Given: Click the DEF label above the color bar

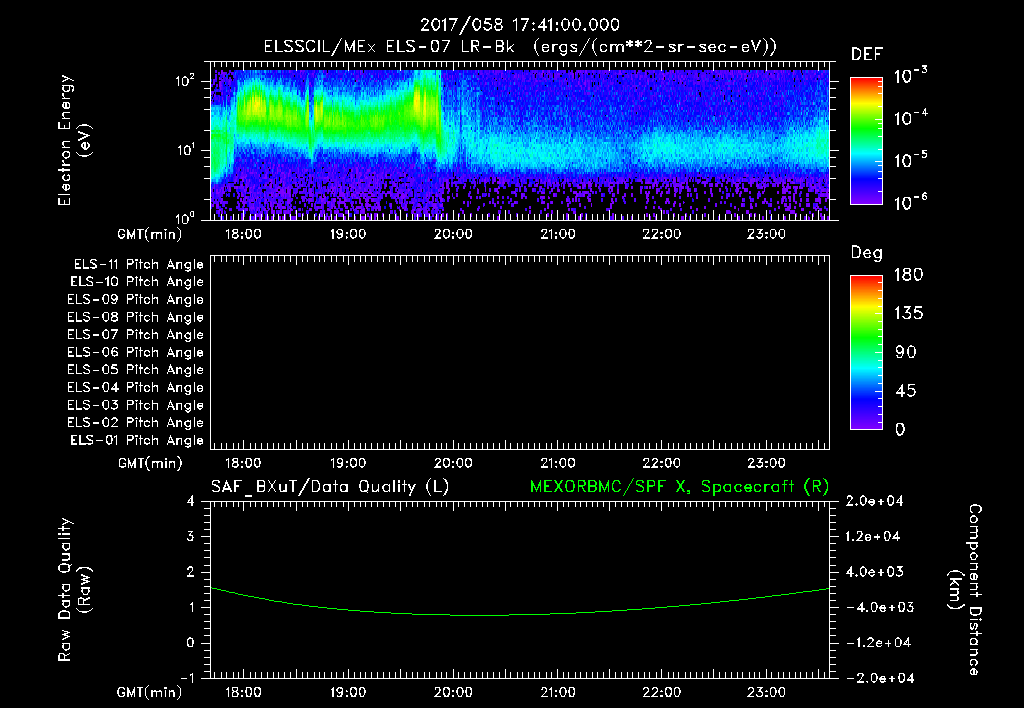Looking at the screenshot, I should point(867,55).
